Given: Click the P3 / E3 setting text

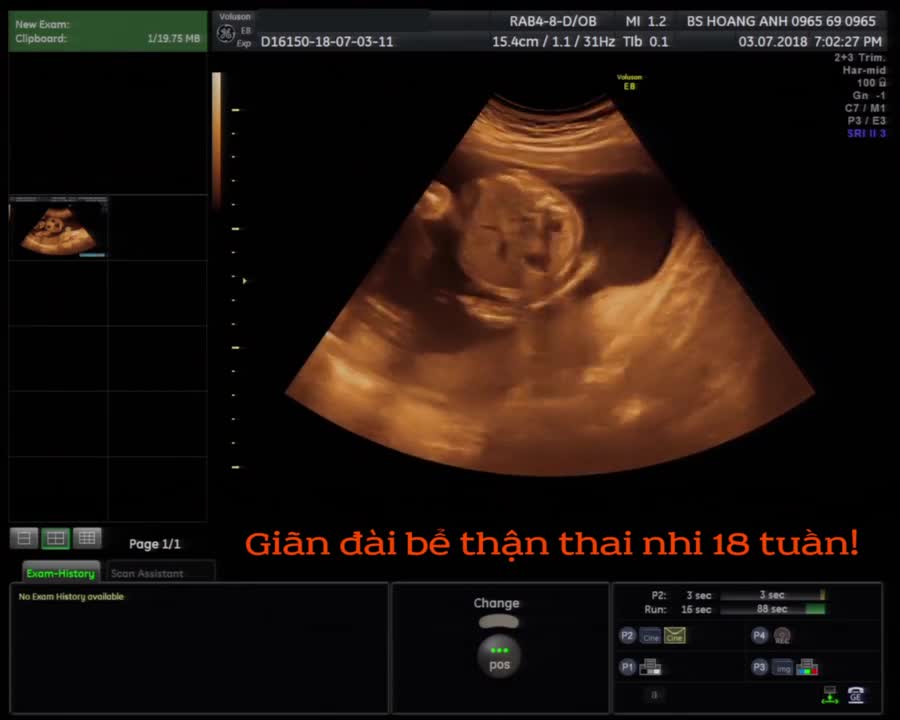Looking at the screenshot, I should pyautogui.click(x=866, y=121).
